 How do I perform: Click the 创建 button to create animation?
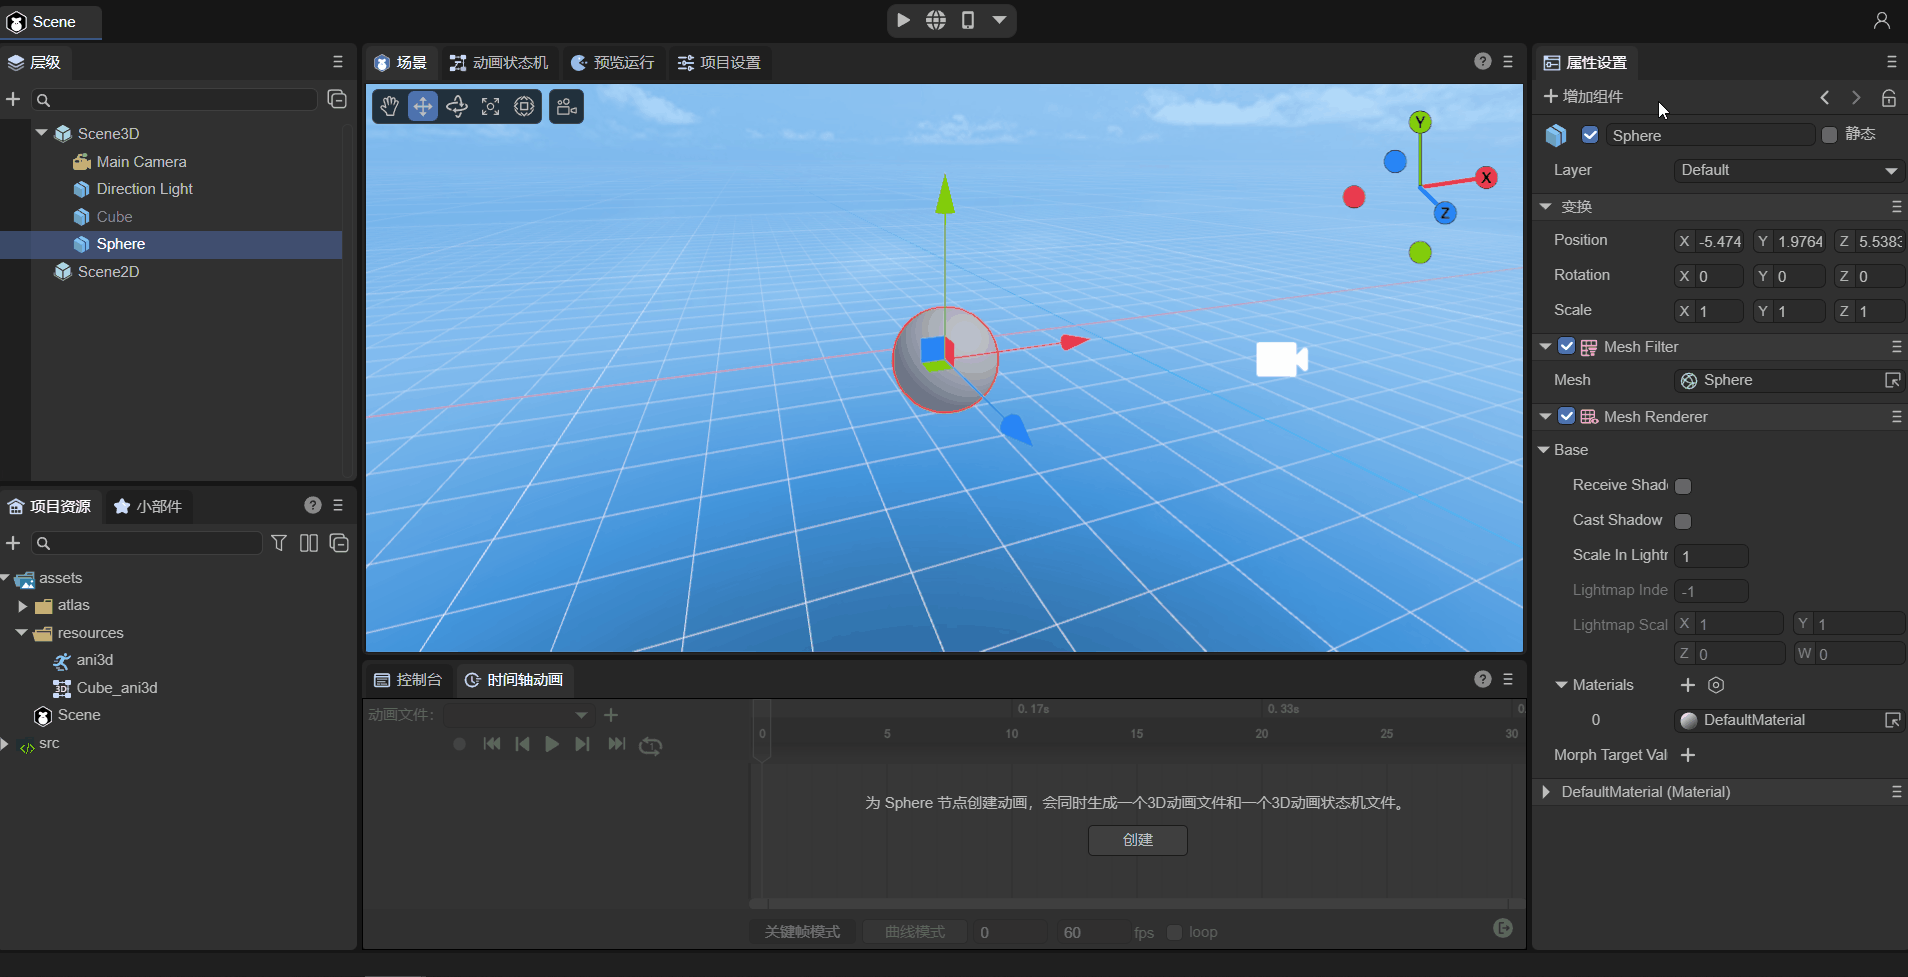(x=1137, y=840)
